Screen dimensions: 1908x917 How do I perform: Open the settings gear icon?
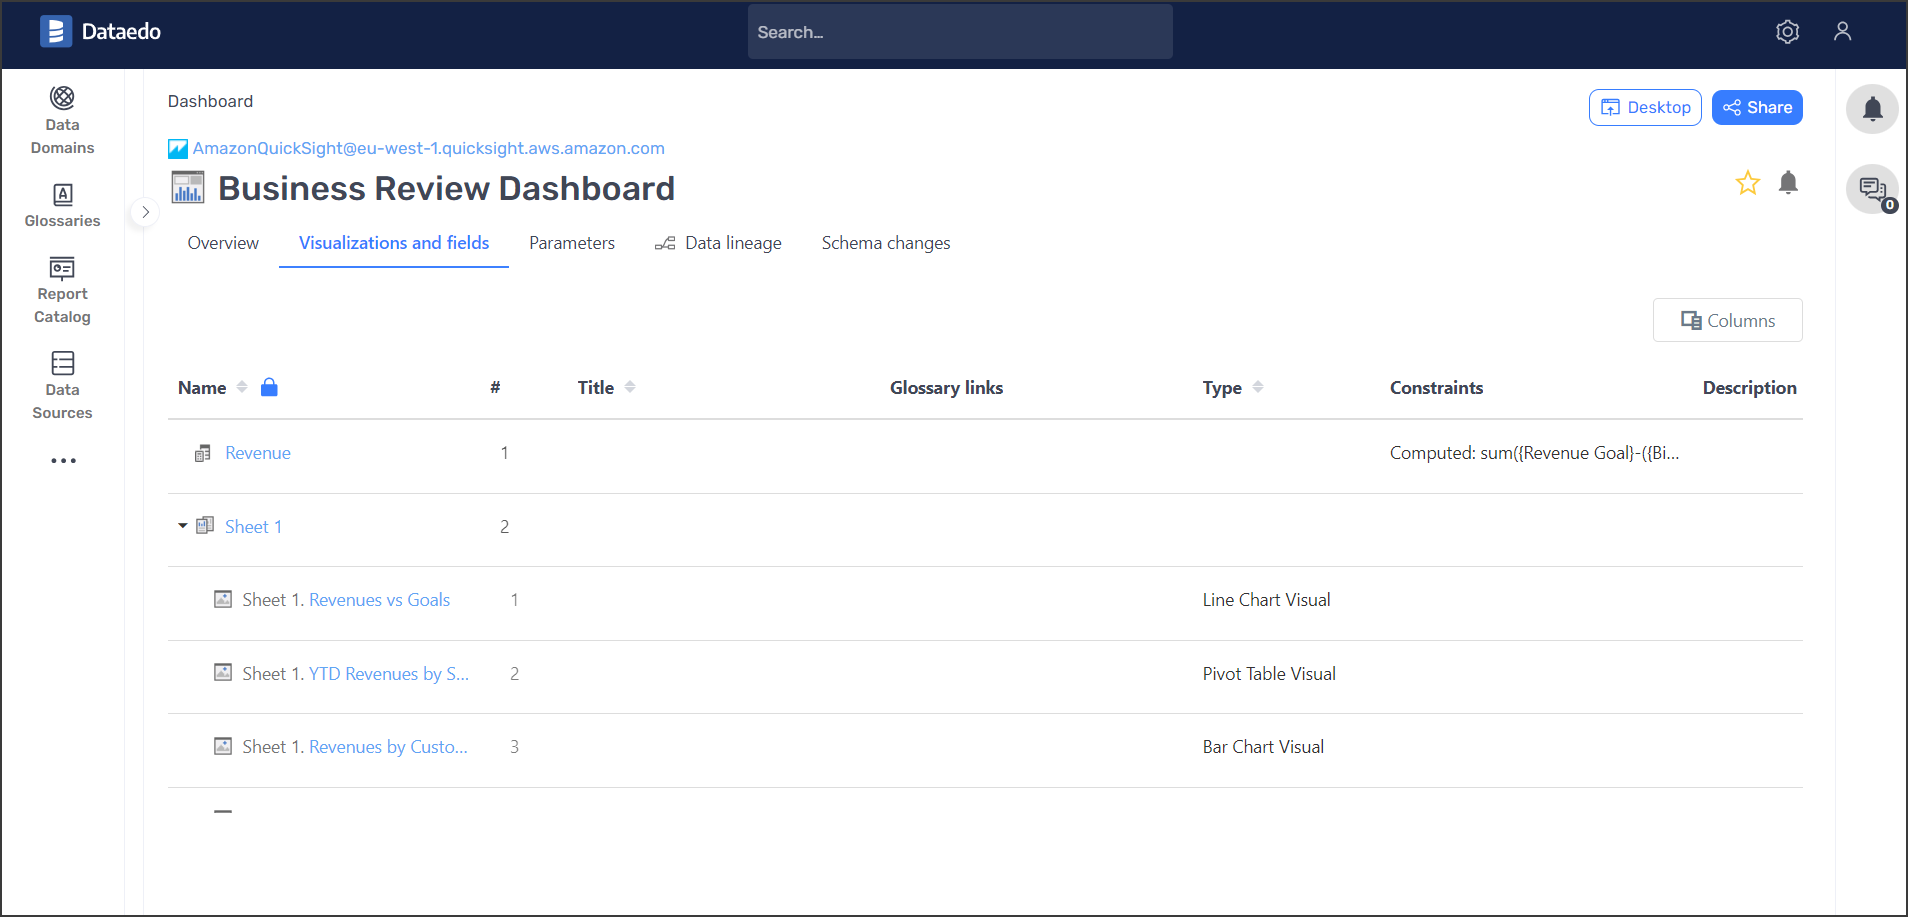(x=1787, y=32)
